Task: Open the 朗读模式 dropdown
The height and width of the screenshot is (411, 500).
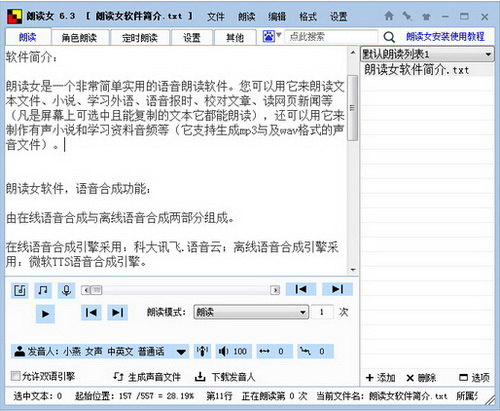Action: pos(251,312)
